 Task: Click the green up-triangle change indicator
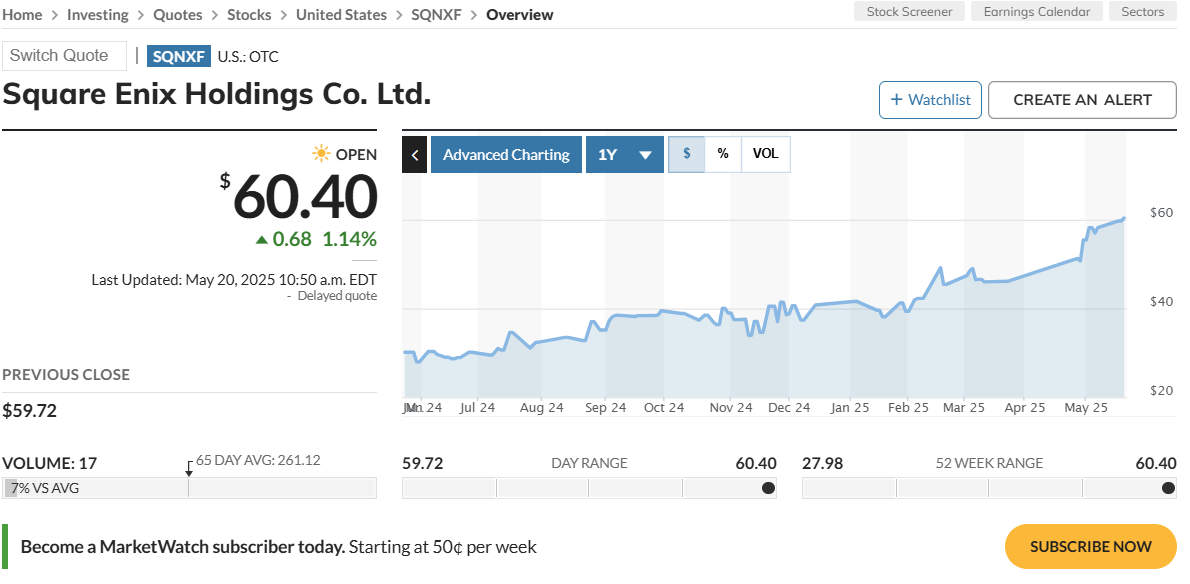pos(262,240)
